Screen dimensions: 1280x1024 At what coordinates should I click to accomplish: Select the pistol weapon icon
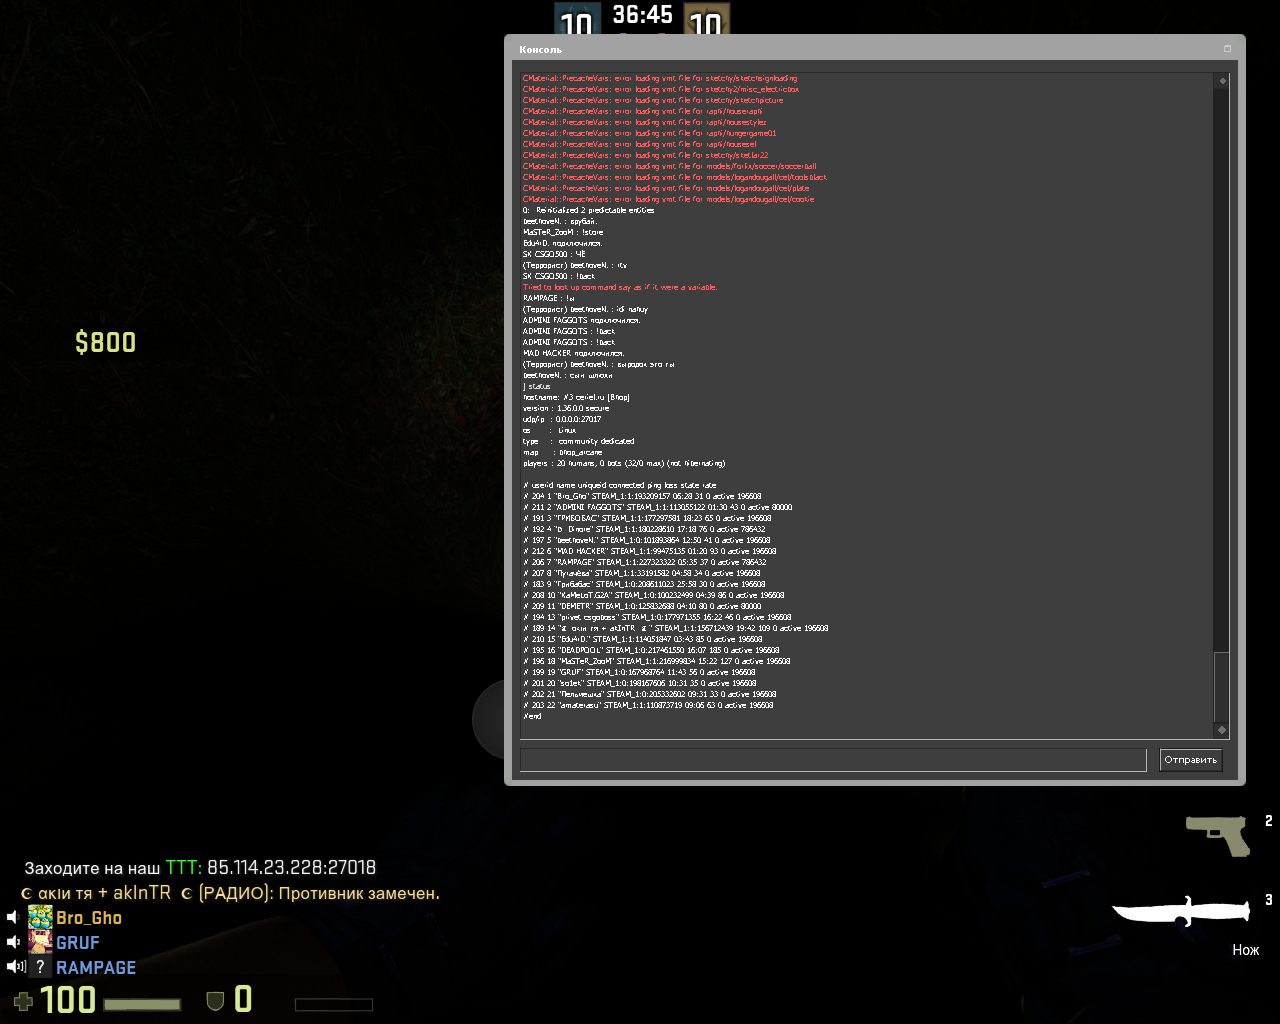click(1217, 835)
